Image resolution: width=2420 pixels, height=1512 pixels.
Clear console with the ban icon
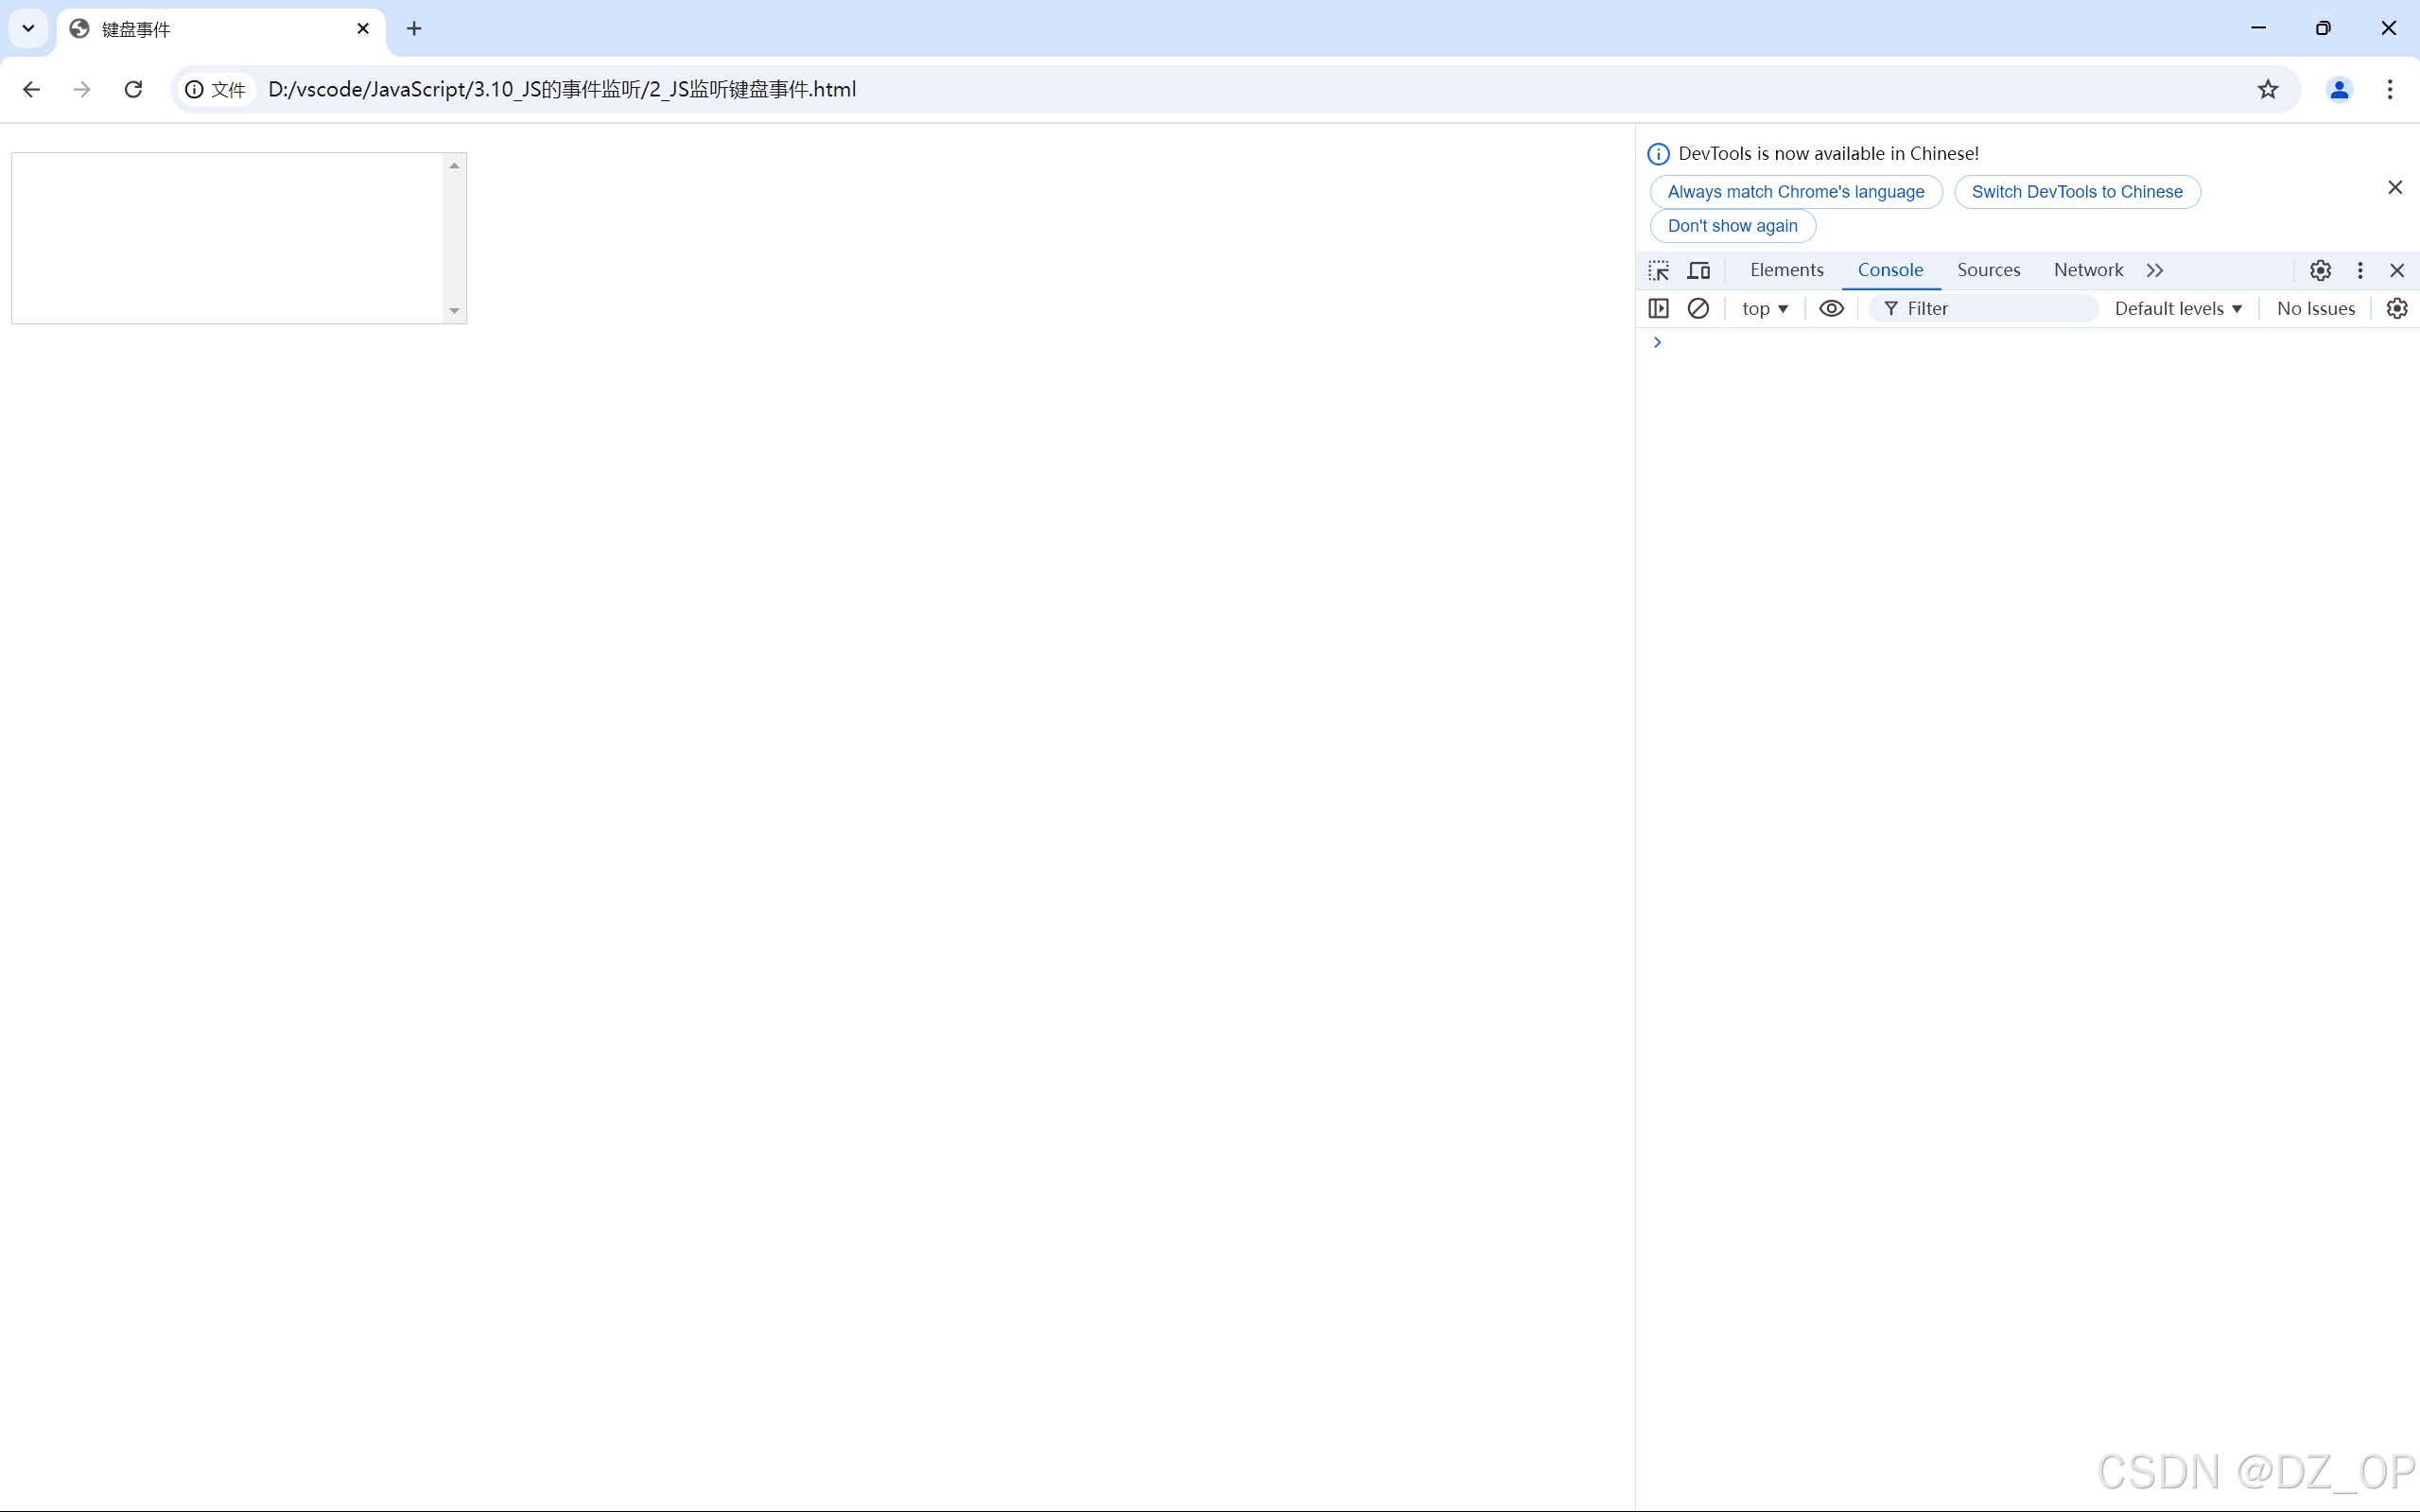point(1698,308)
